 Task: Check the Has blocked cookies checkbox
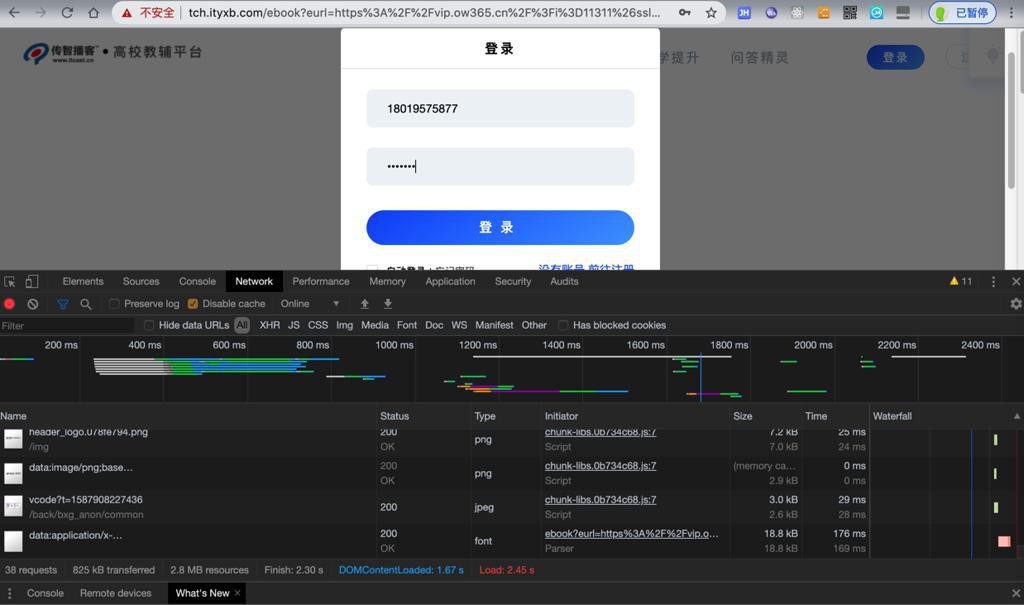tap(563, 325)
